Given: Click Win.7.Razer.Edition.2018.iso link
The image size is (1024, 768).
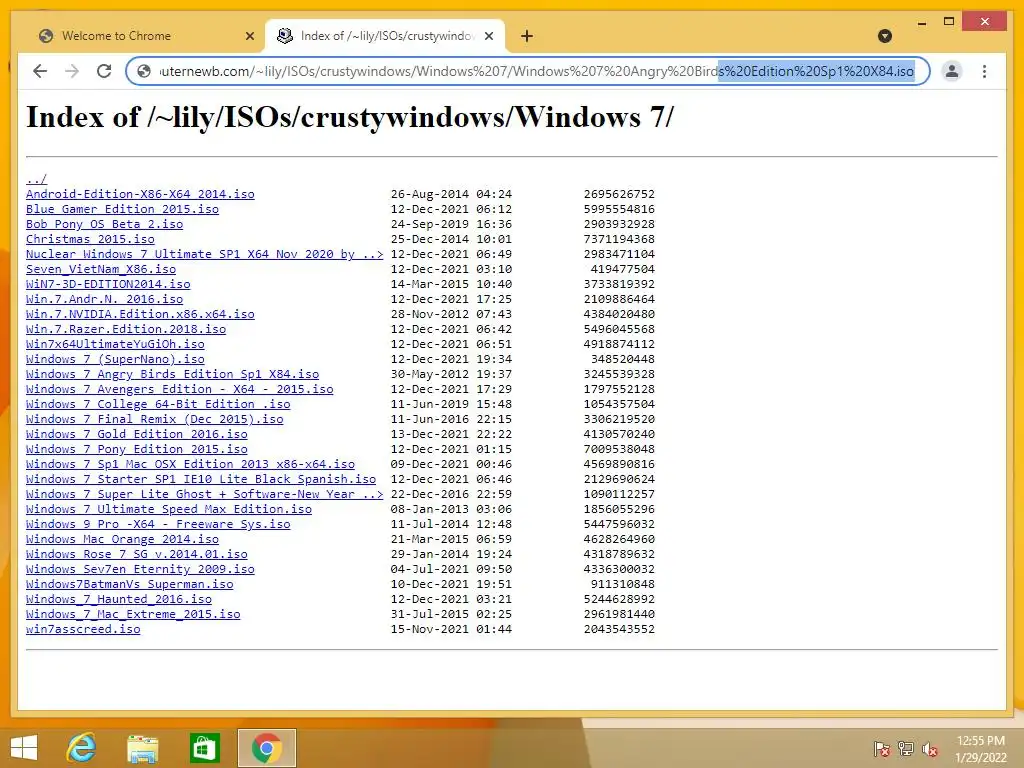Looking at the screenshot, I should point(126,329).
